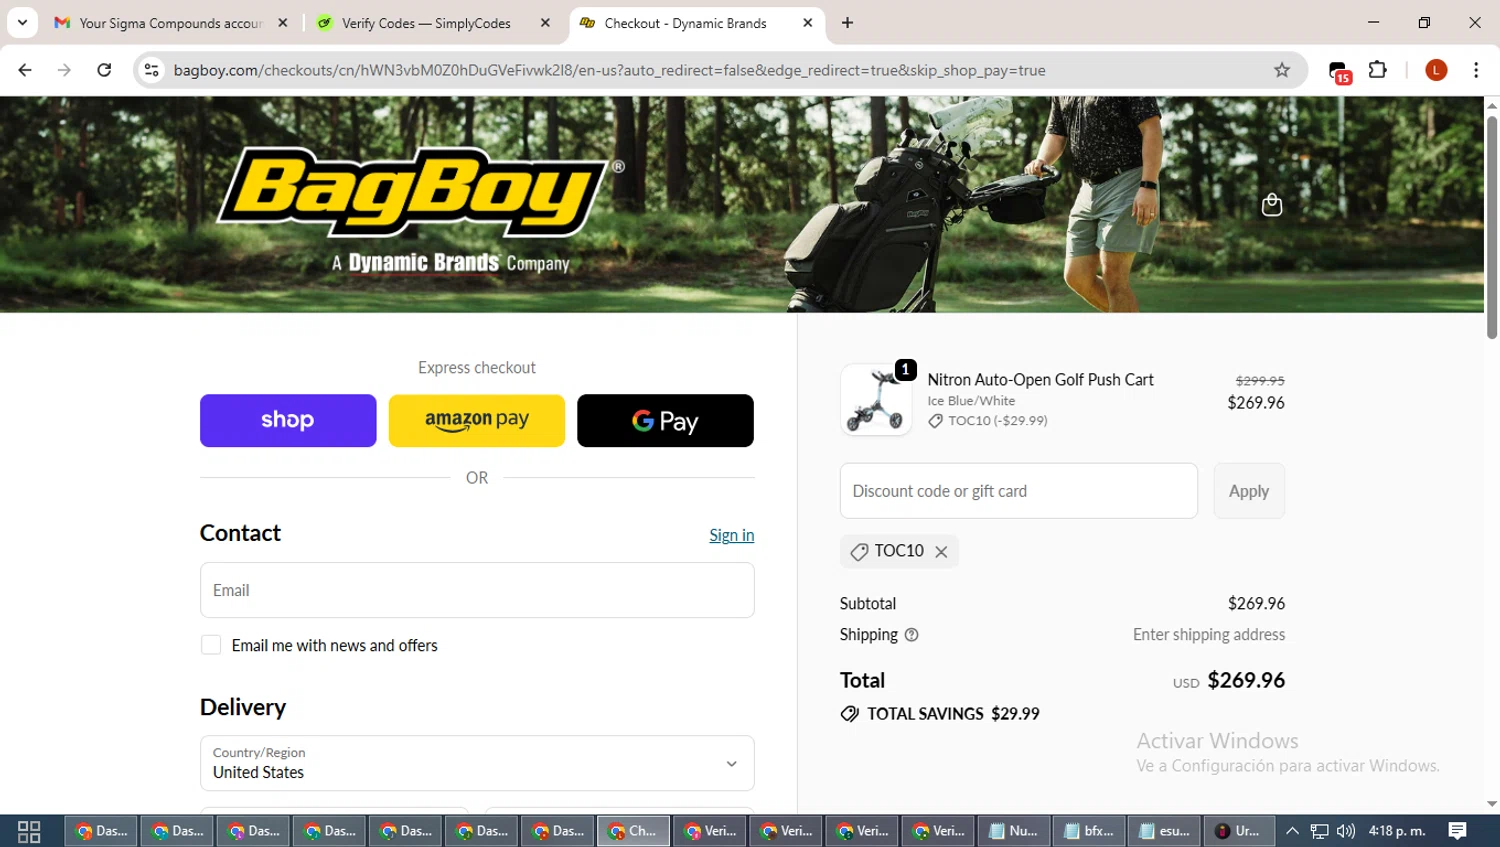Choose Amazon Pay express checkout
1500x847 pixels.
[477, 420]
